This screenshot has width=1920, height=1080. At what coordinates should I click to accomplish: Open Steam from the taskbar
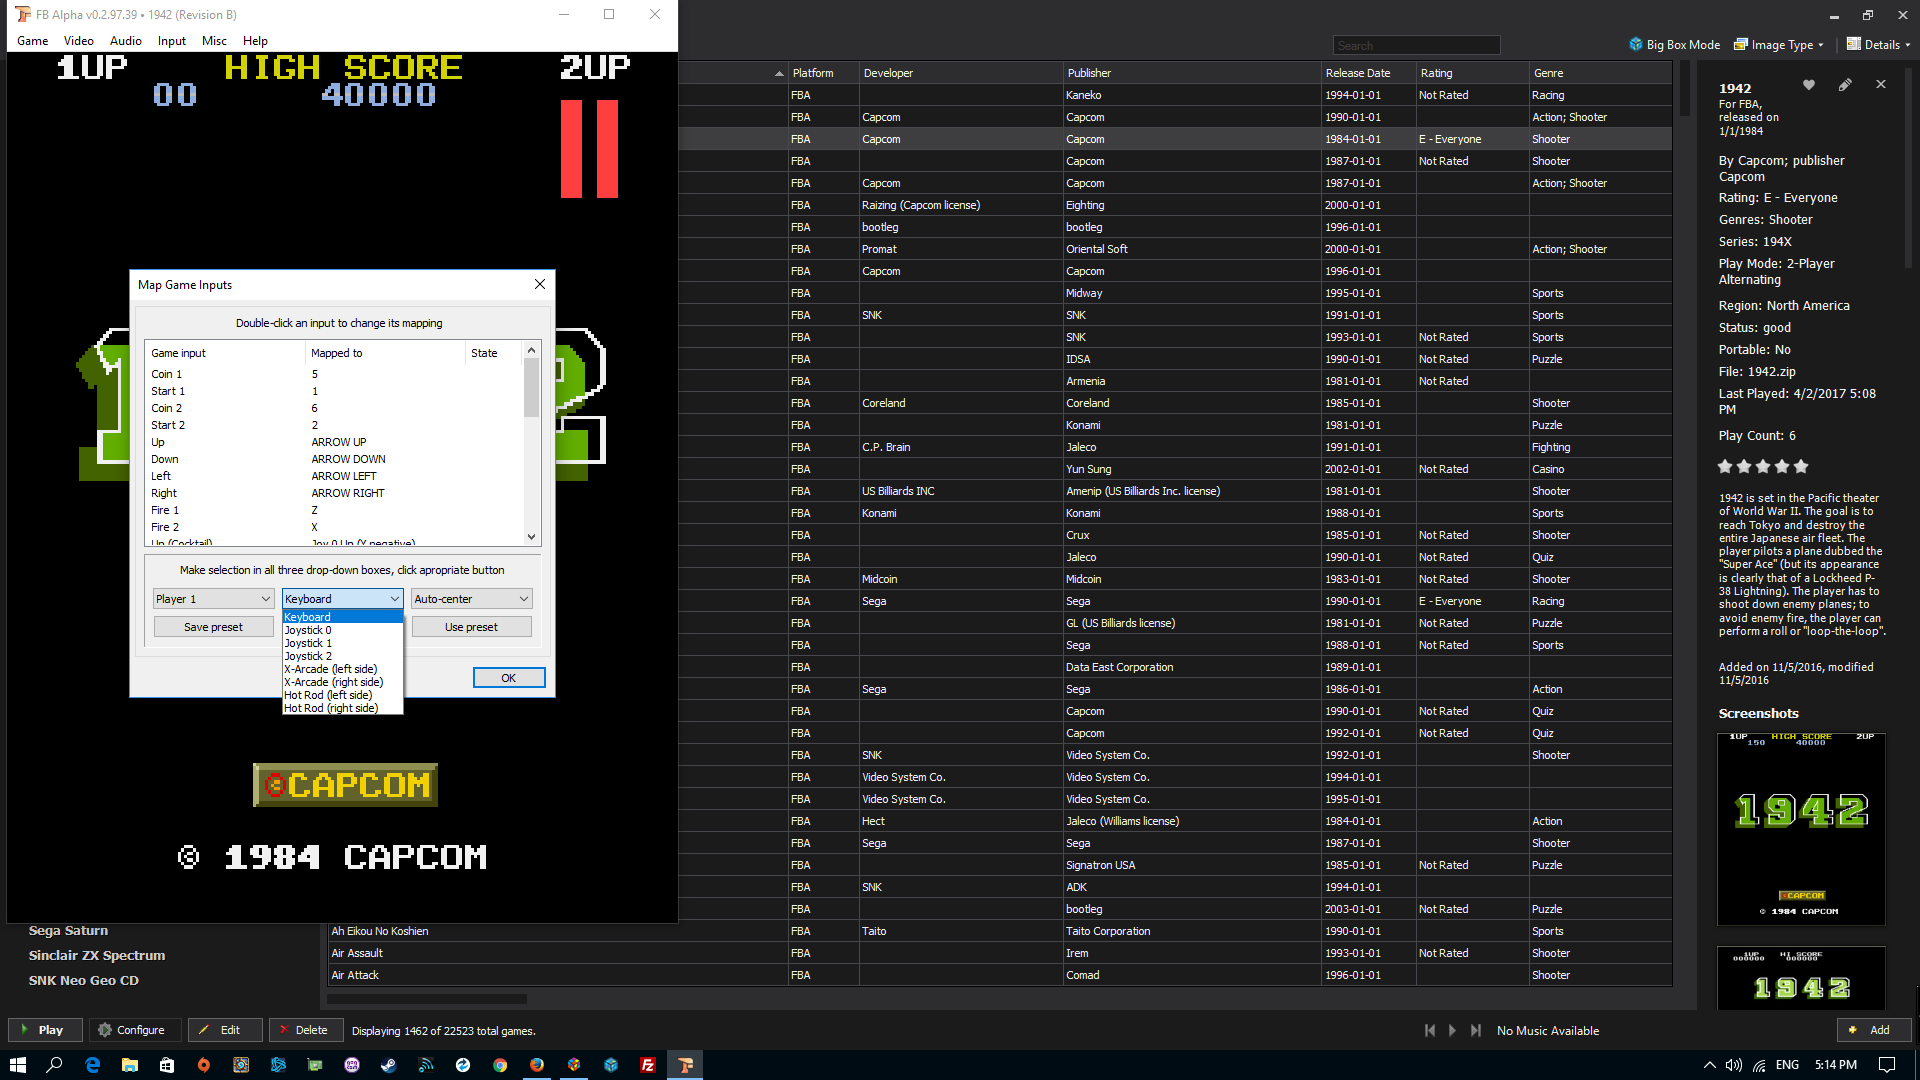pyautogui.click(x=388, y=1065)
